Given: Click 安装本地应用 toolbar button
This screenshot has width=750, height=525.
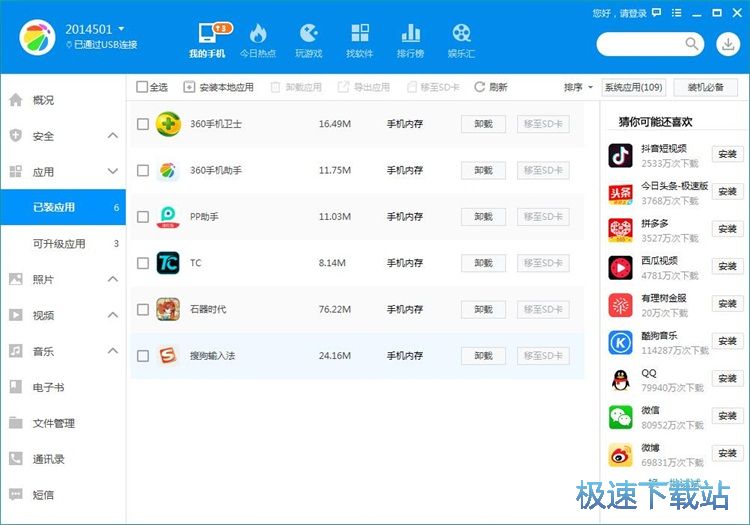Looking at the screenshot, I should [x=219, y=87].
